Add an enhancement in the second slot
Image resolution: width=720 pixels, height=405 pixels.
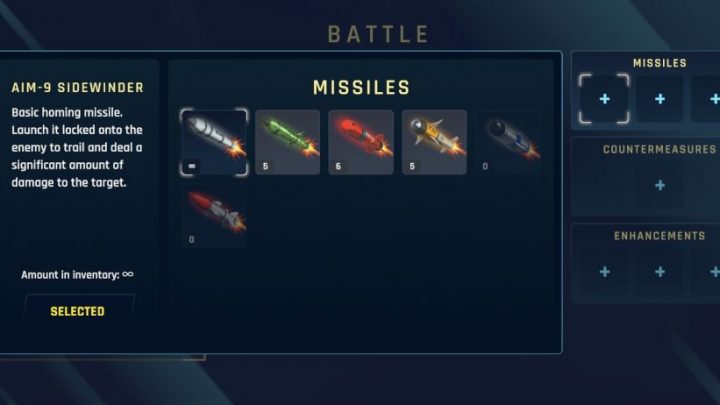click(x=660, y=272)
